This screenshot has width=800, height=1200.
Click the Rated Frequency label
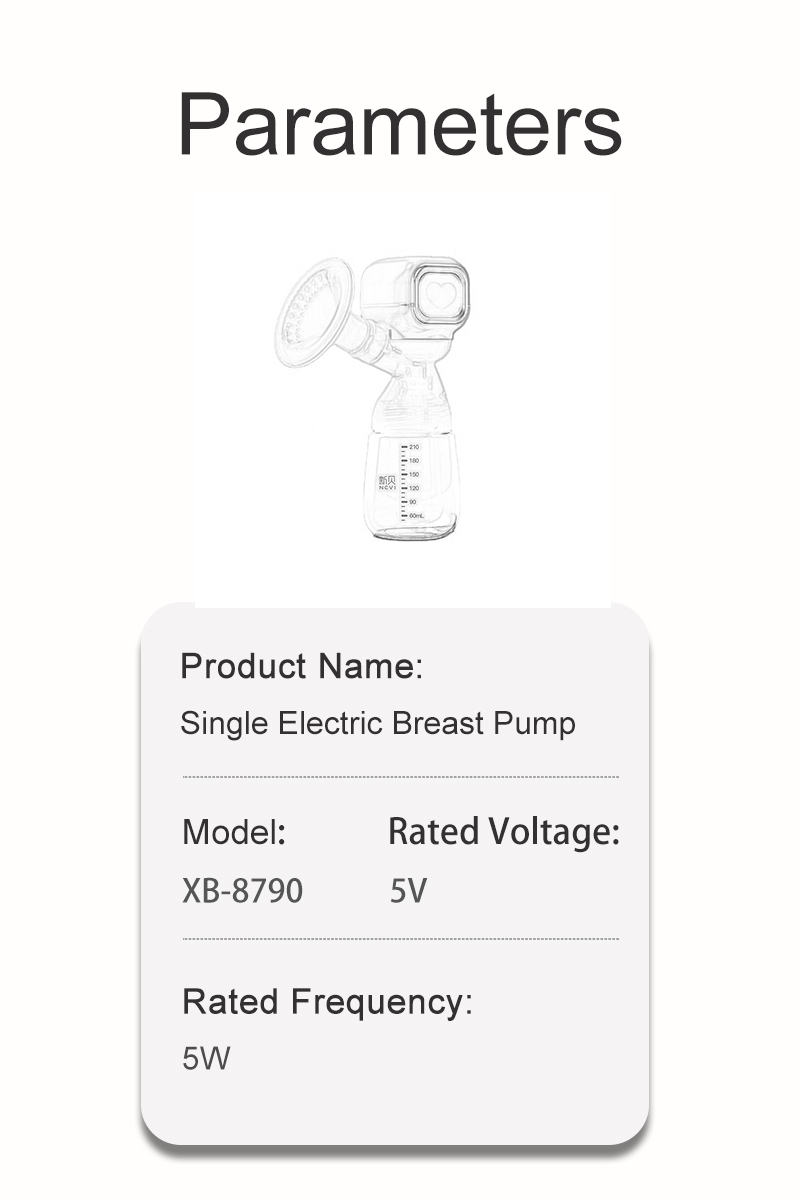326,1001
